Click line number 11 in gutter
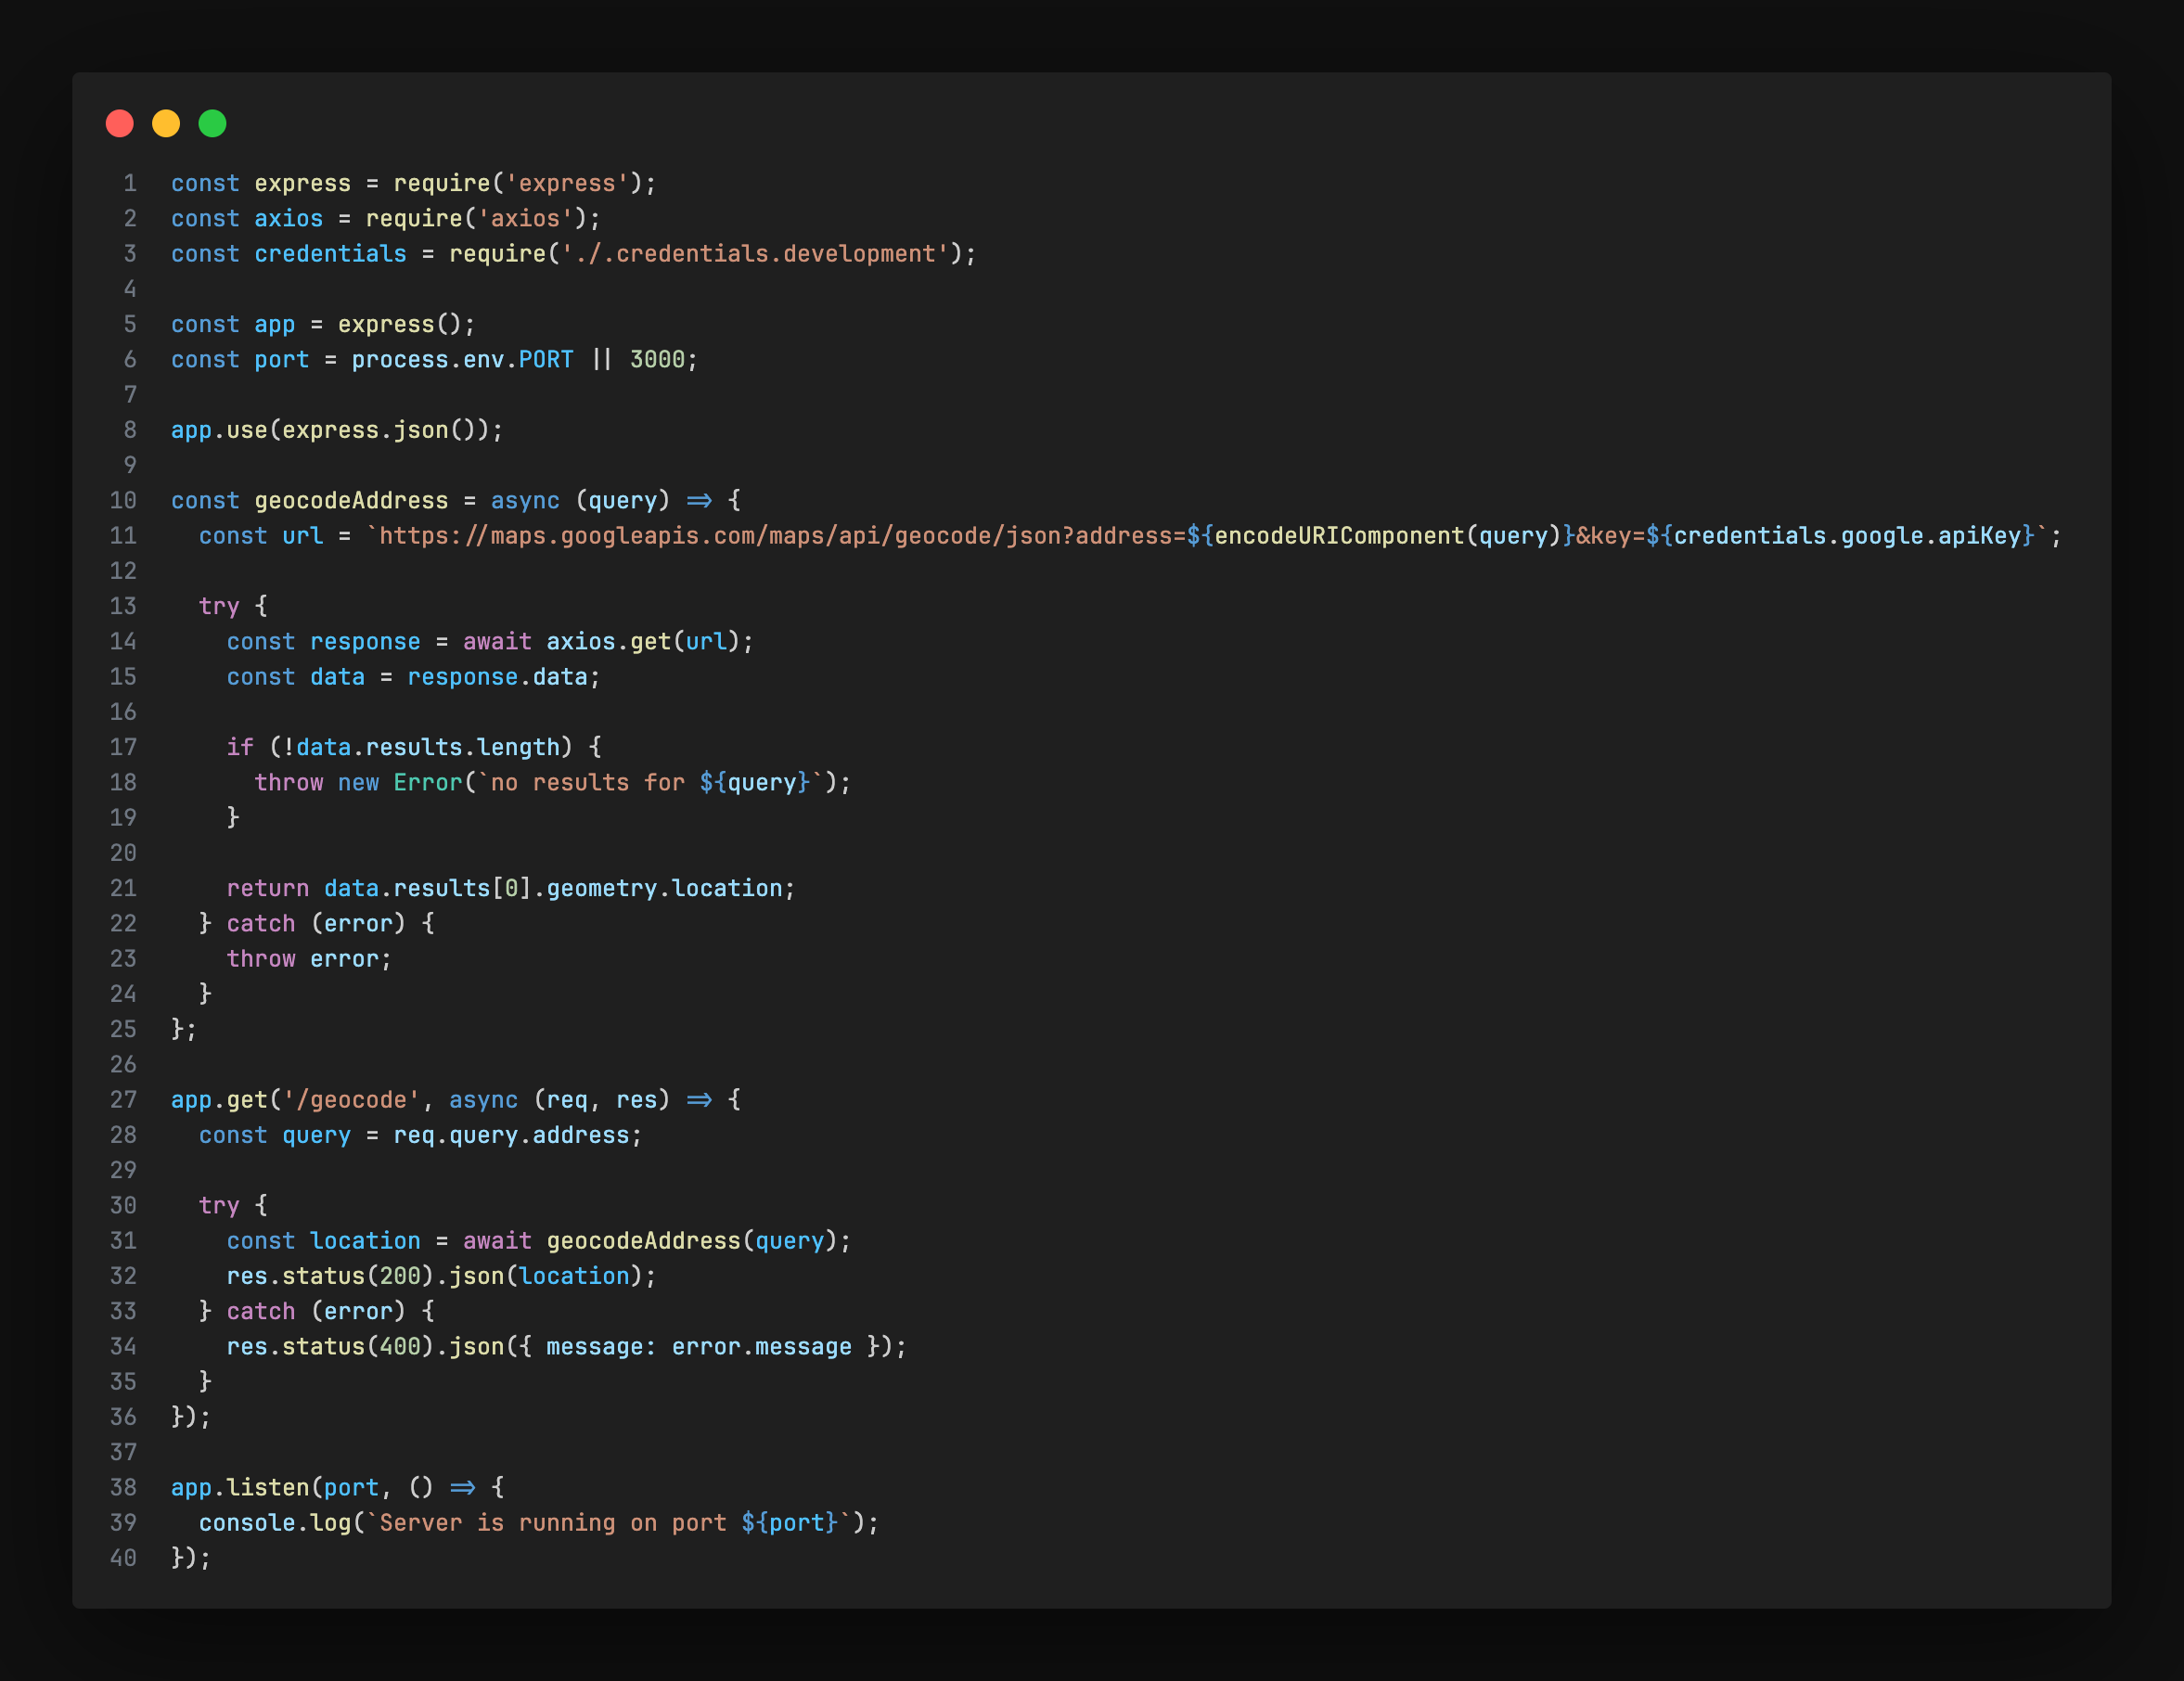 [x=123, y=536]
